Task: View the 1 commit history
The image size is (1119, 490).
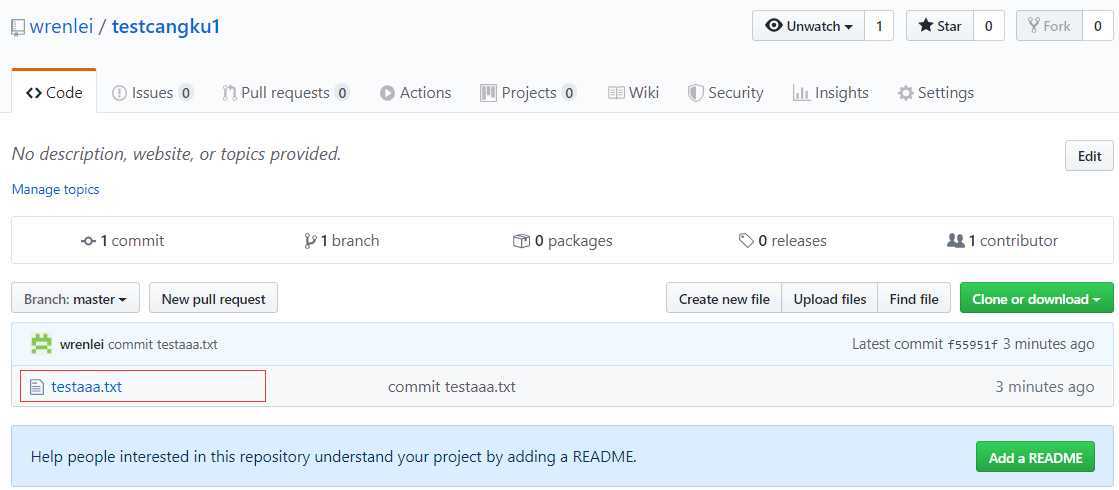Action: pos(123,241)
